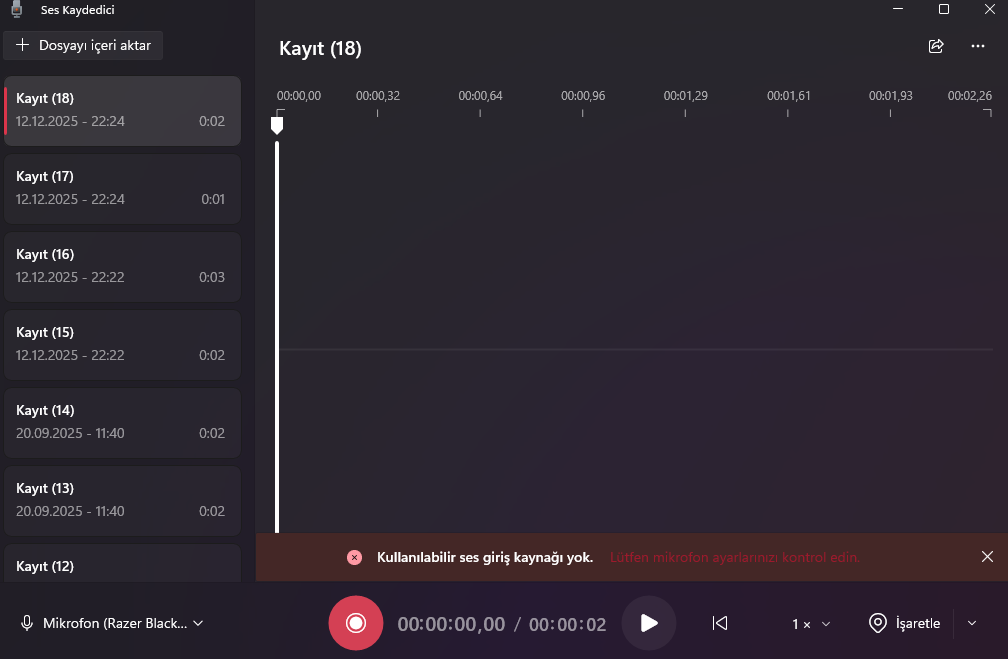Select the Kayıt (13) recording in the list
This screenshot has height=659, width=1008.
[122, 501]
